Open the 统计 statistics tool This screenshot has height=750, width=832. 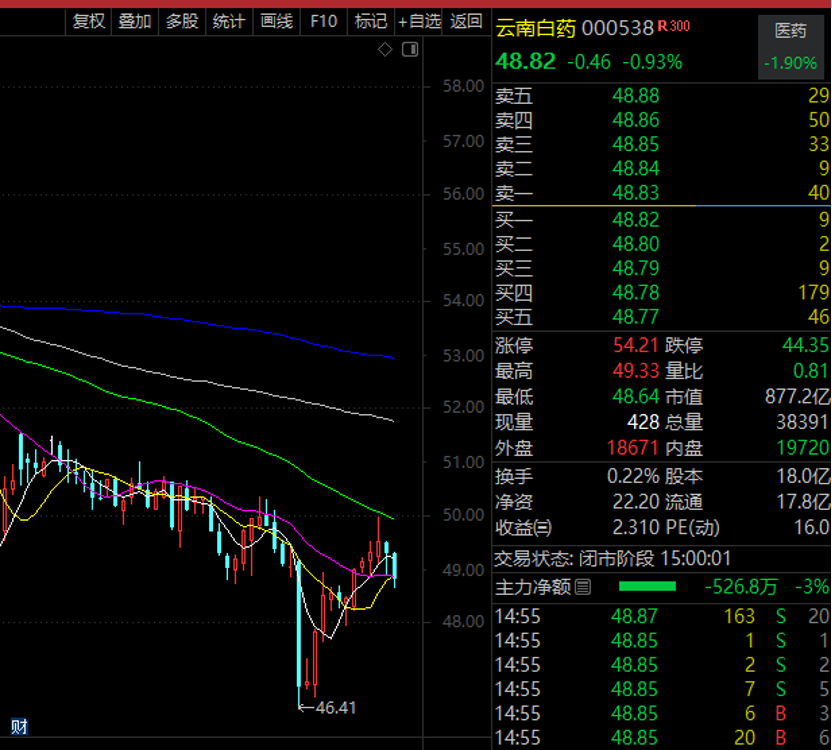229,22
